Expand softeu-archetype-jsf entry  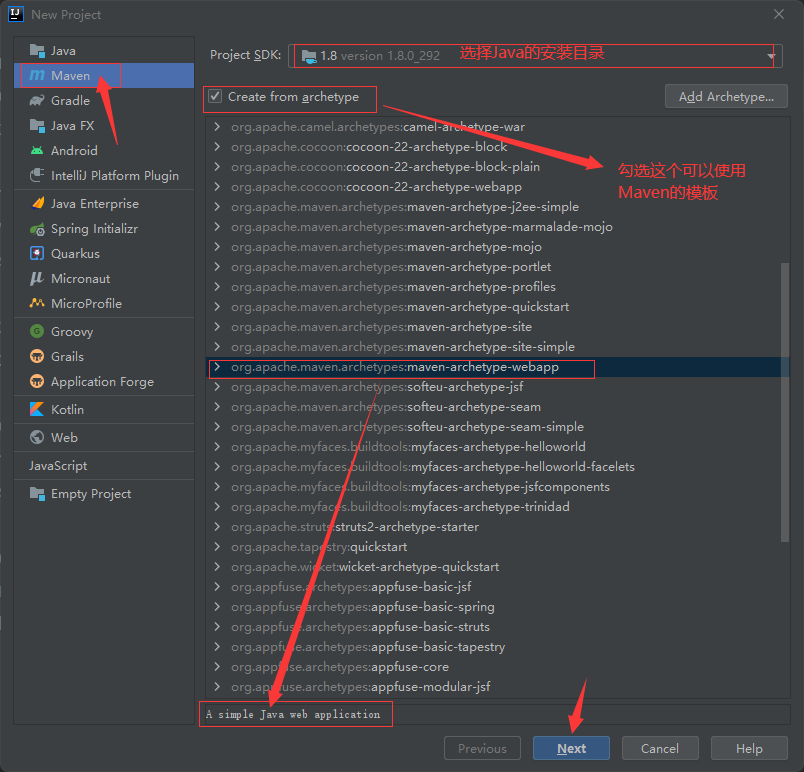(x=217, y=387)
